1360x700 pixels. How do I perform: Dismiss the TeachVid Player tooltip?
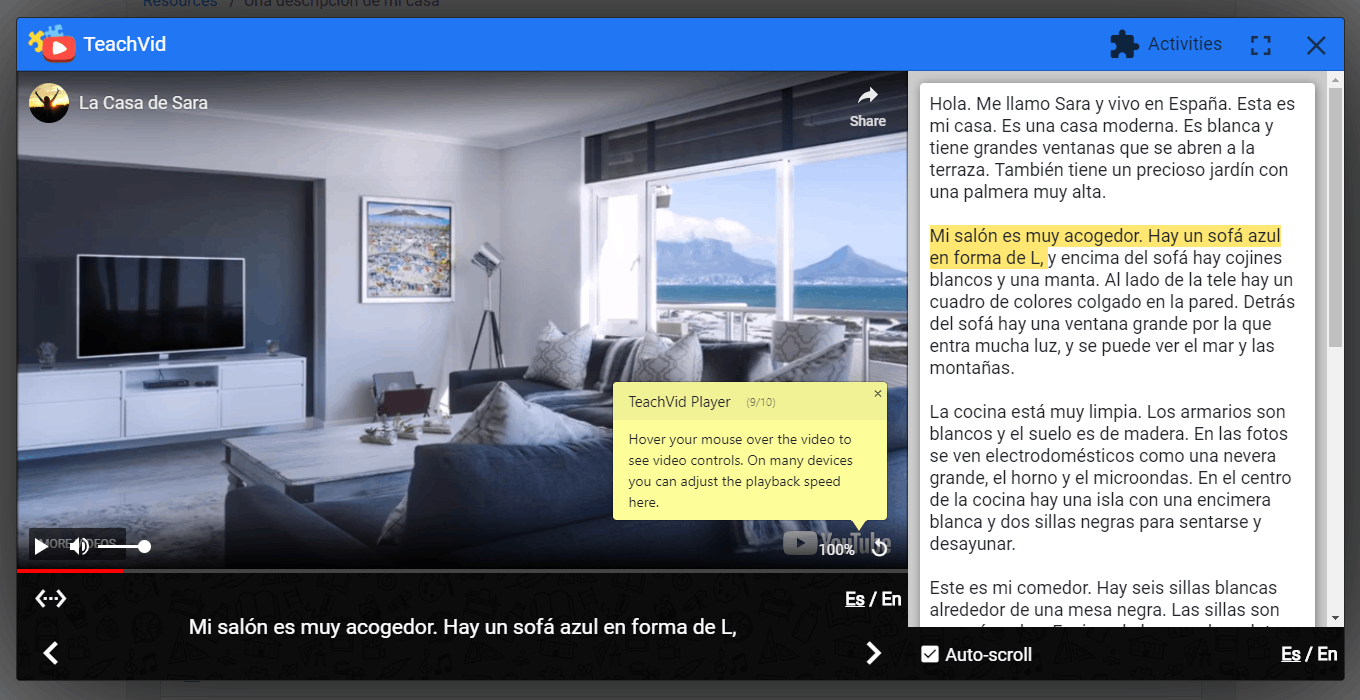pyautogui.click(x=877, y=394)
